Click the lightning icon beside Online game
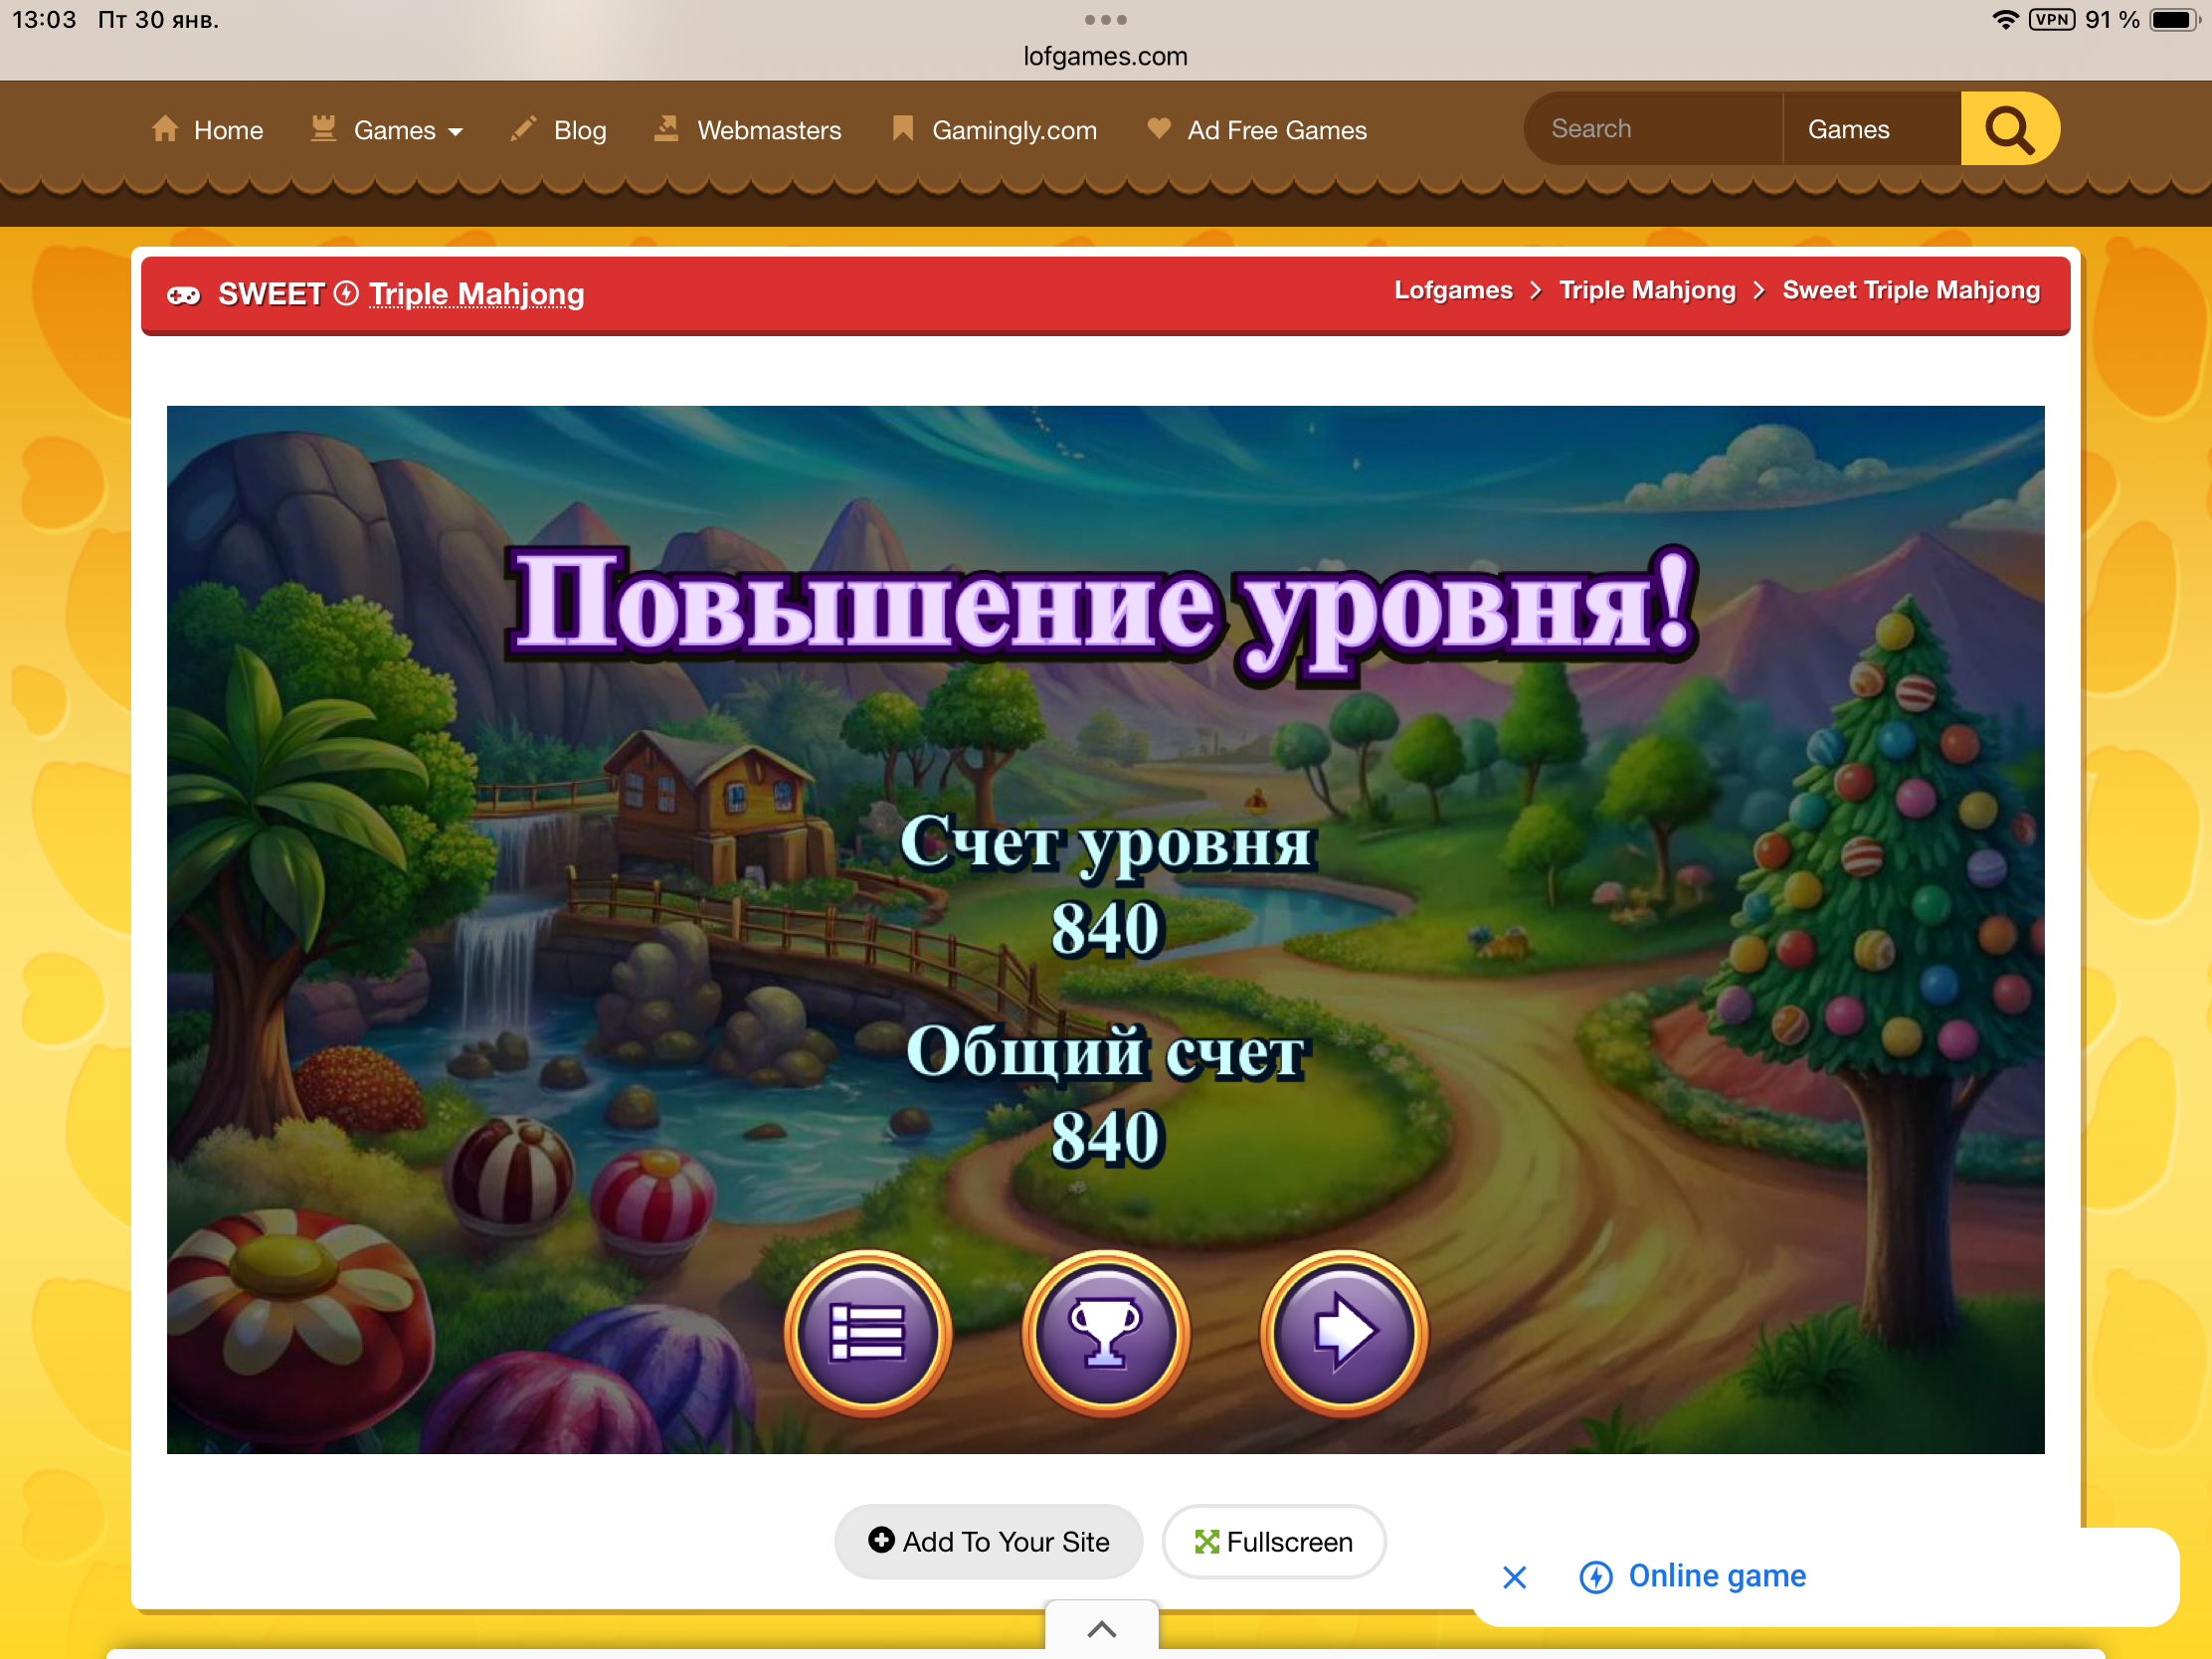 [x=1595, y=1577]
